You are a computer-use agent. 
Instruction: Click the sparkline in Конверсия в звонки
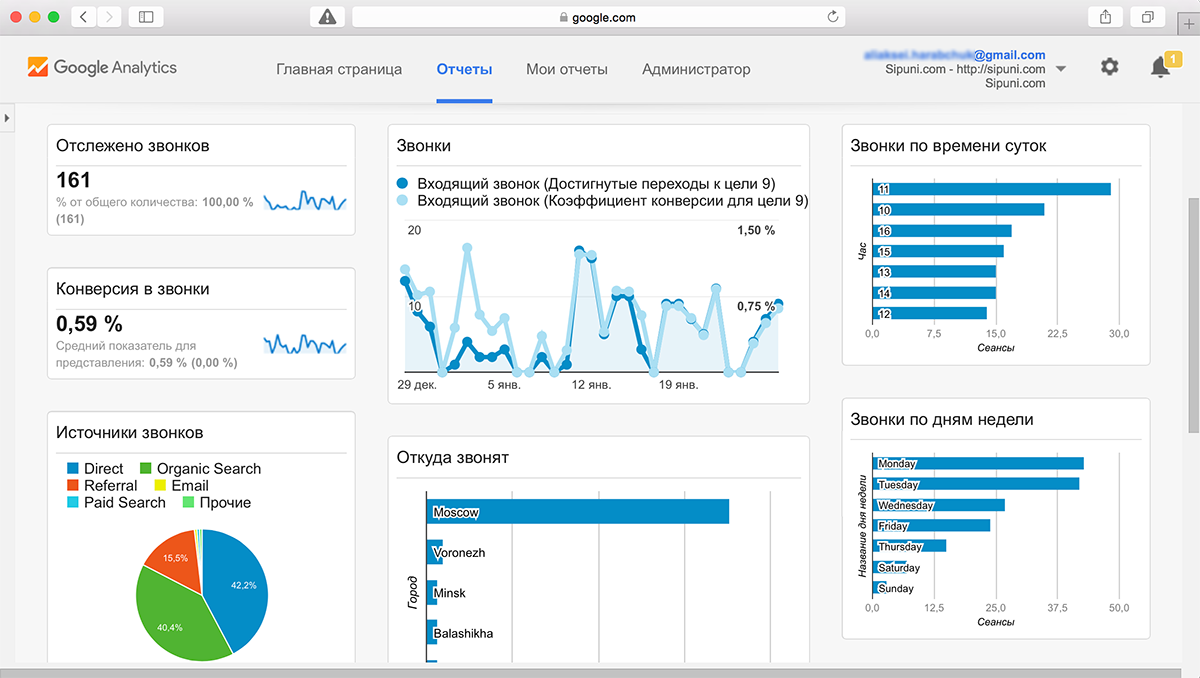(305, 344)
